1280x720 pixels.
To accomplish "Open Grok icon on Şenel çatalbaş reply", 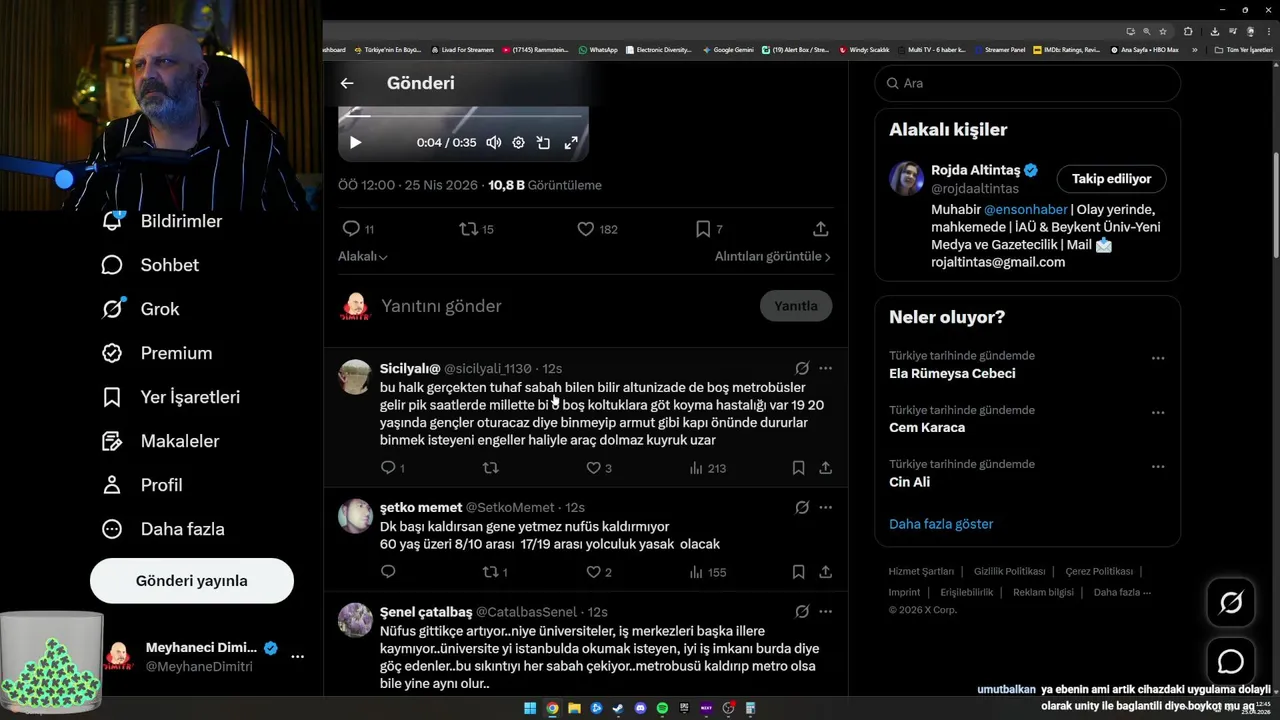I will pos(802,611).
